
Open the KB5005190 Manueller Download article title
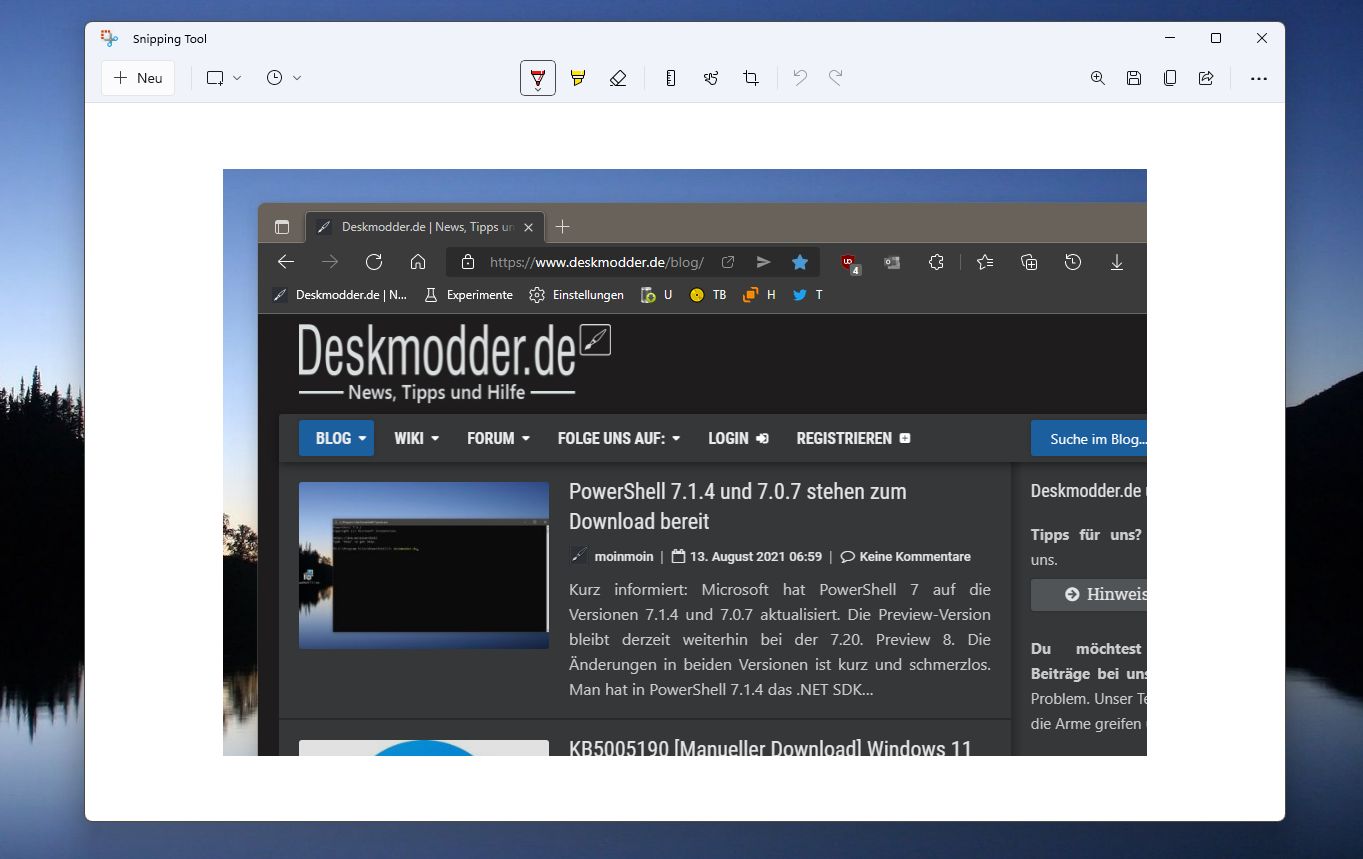point(770,748)
